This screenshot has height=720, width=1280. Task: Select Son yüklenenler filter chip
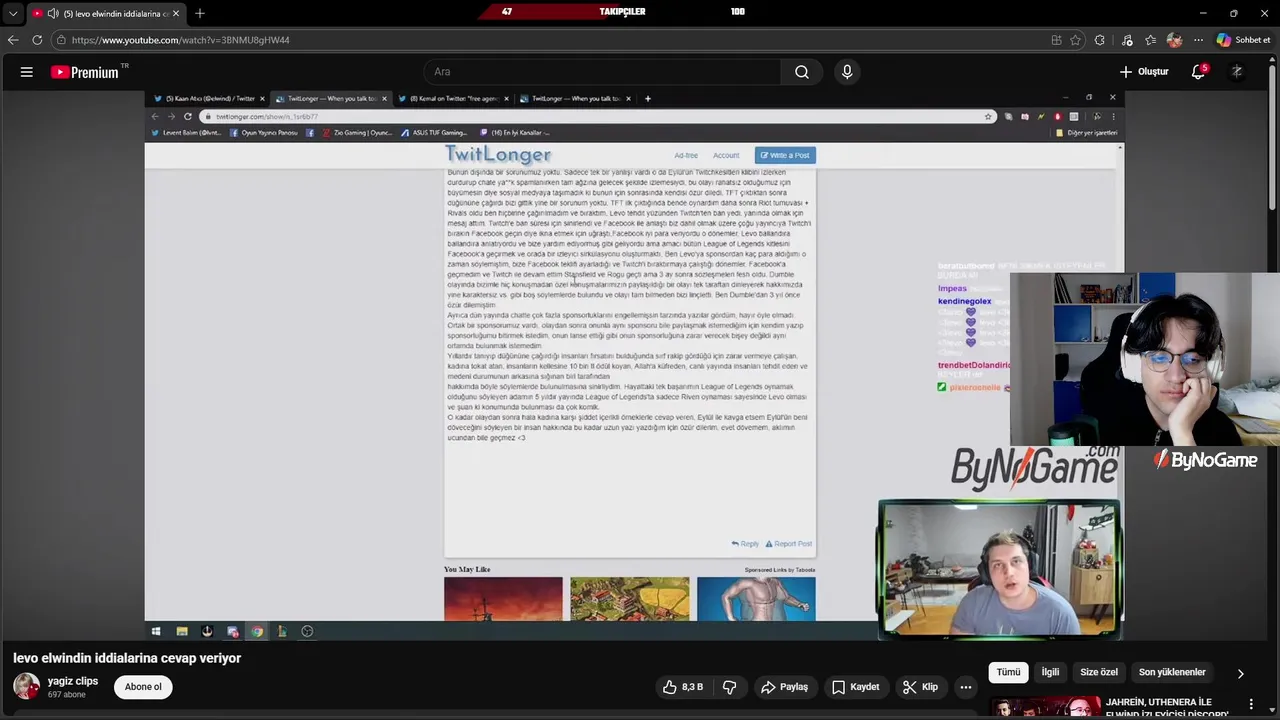pyautogui.click(x=1172, y=672)
